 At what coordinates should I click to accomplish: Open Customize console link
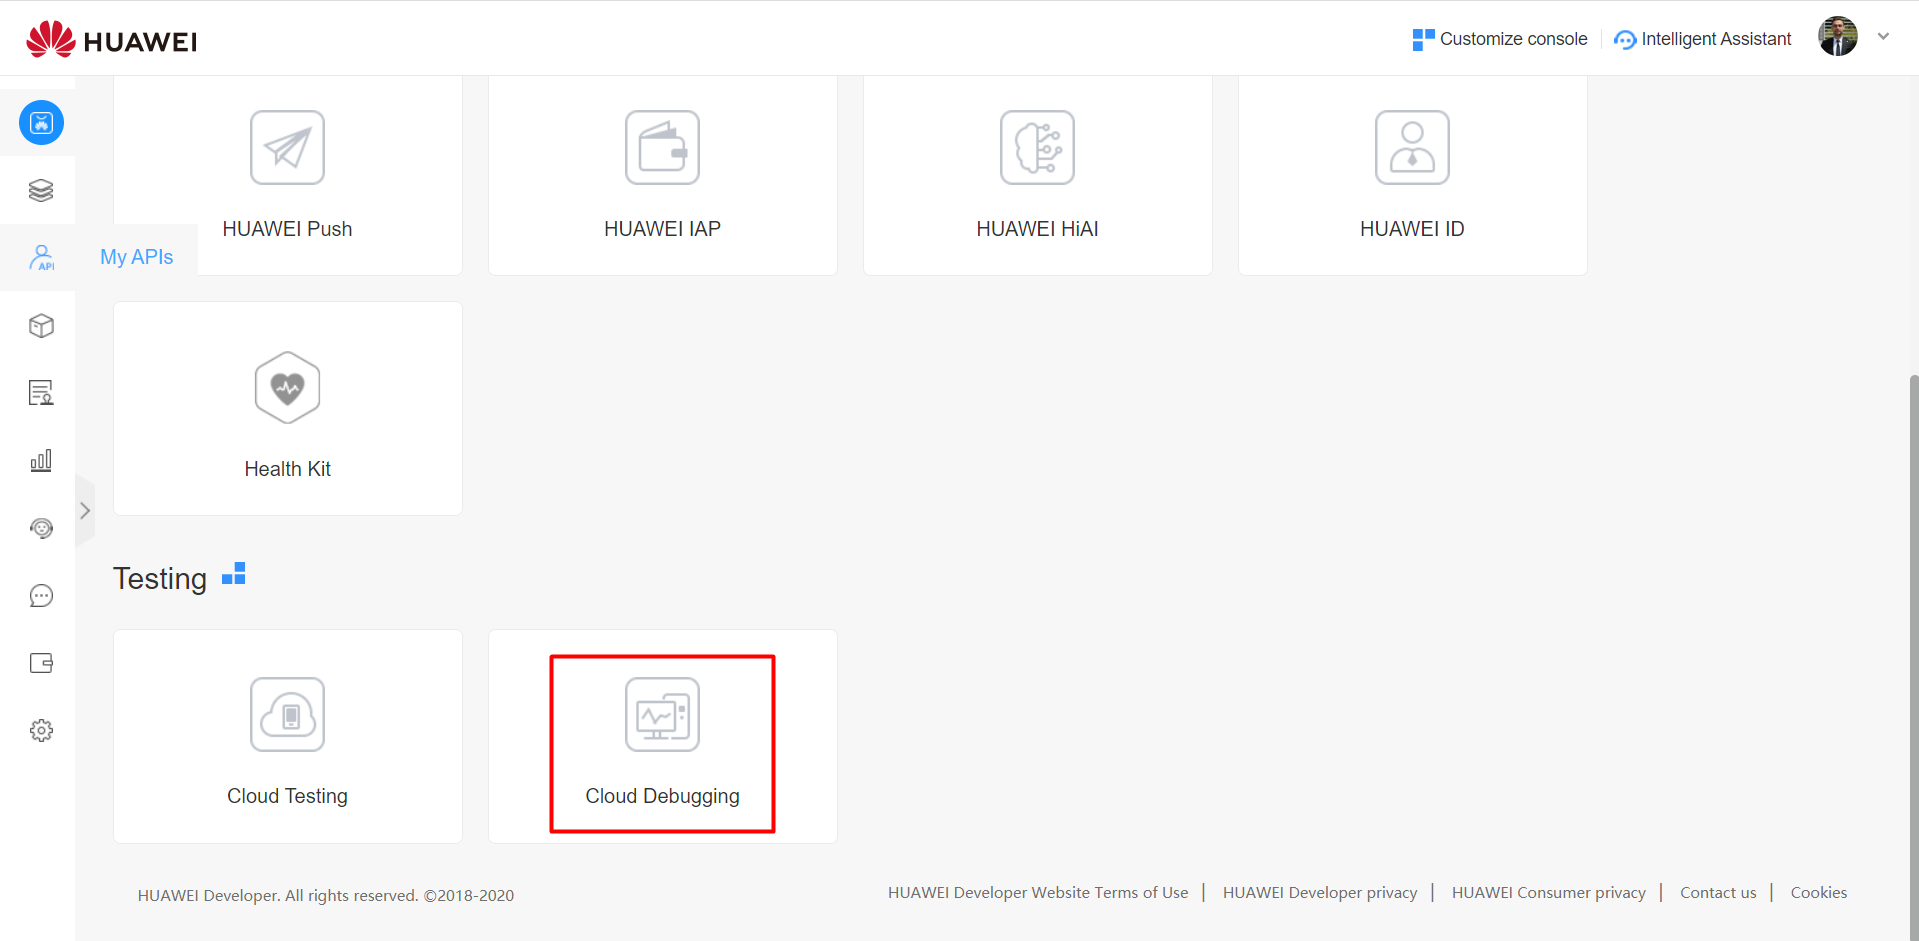click(1513, 39)
